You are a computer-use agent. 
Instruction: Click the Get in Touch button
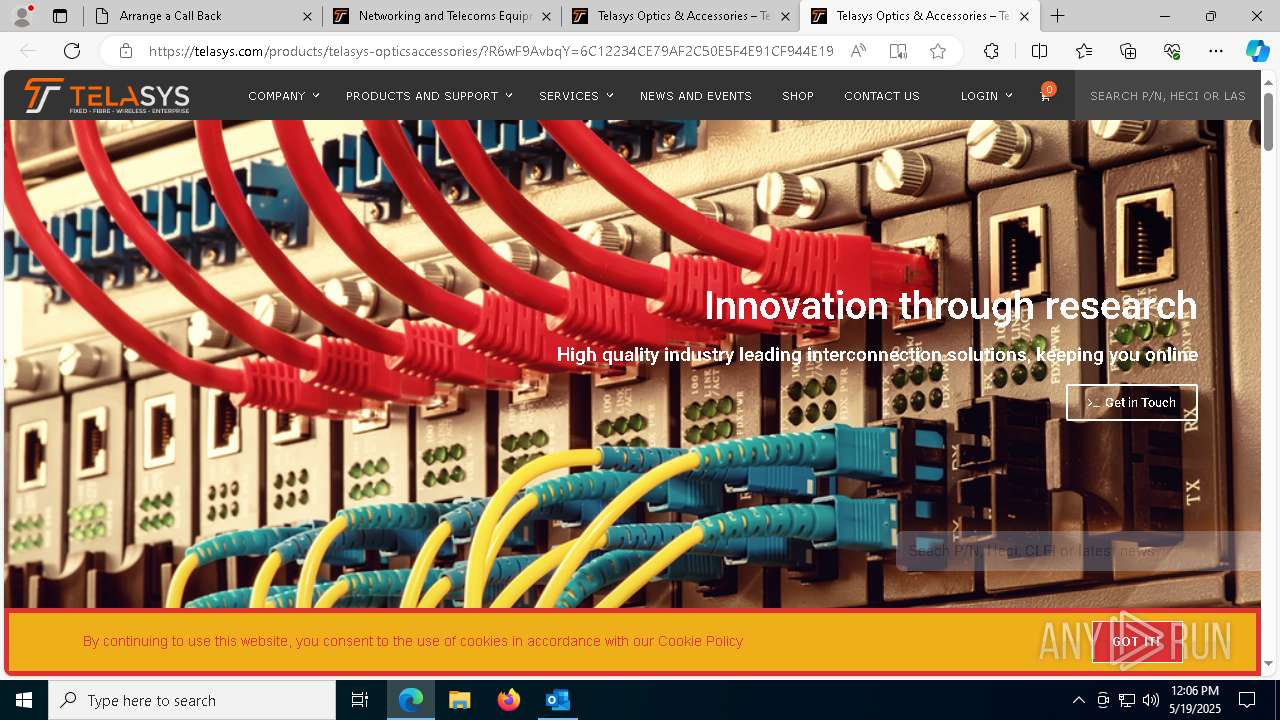click(1131, 402)
